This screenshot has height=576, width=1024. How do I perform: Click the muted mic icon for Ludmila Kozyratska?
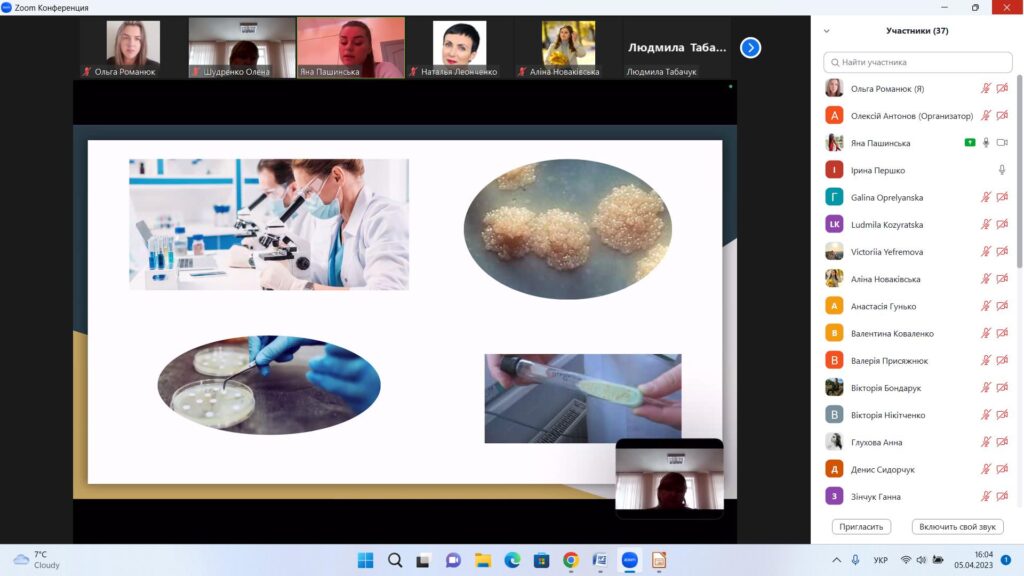(x=985, y=225)
